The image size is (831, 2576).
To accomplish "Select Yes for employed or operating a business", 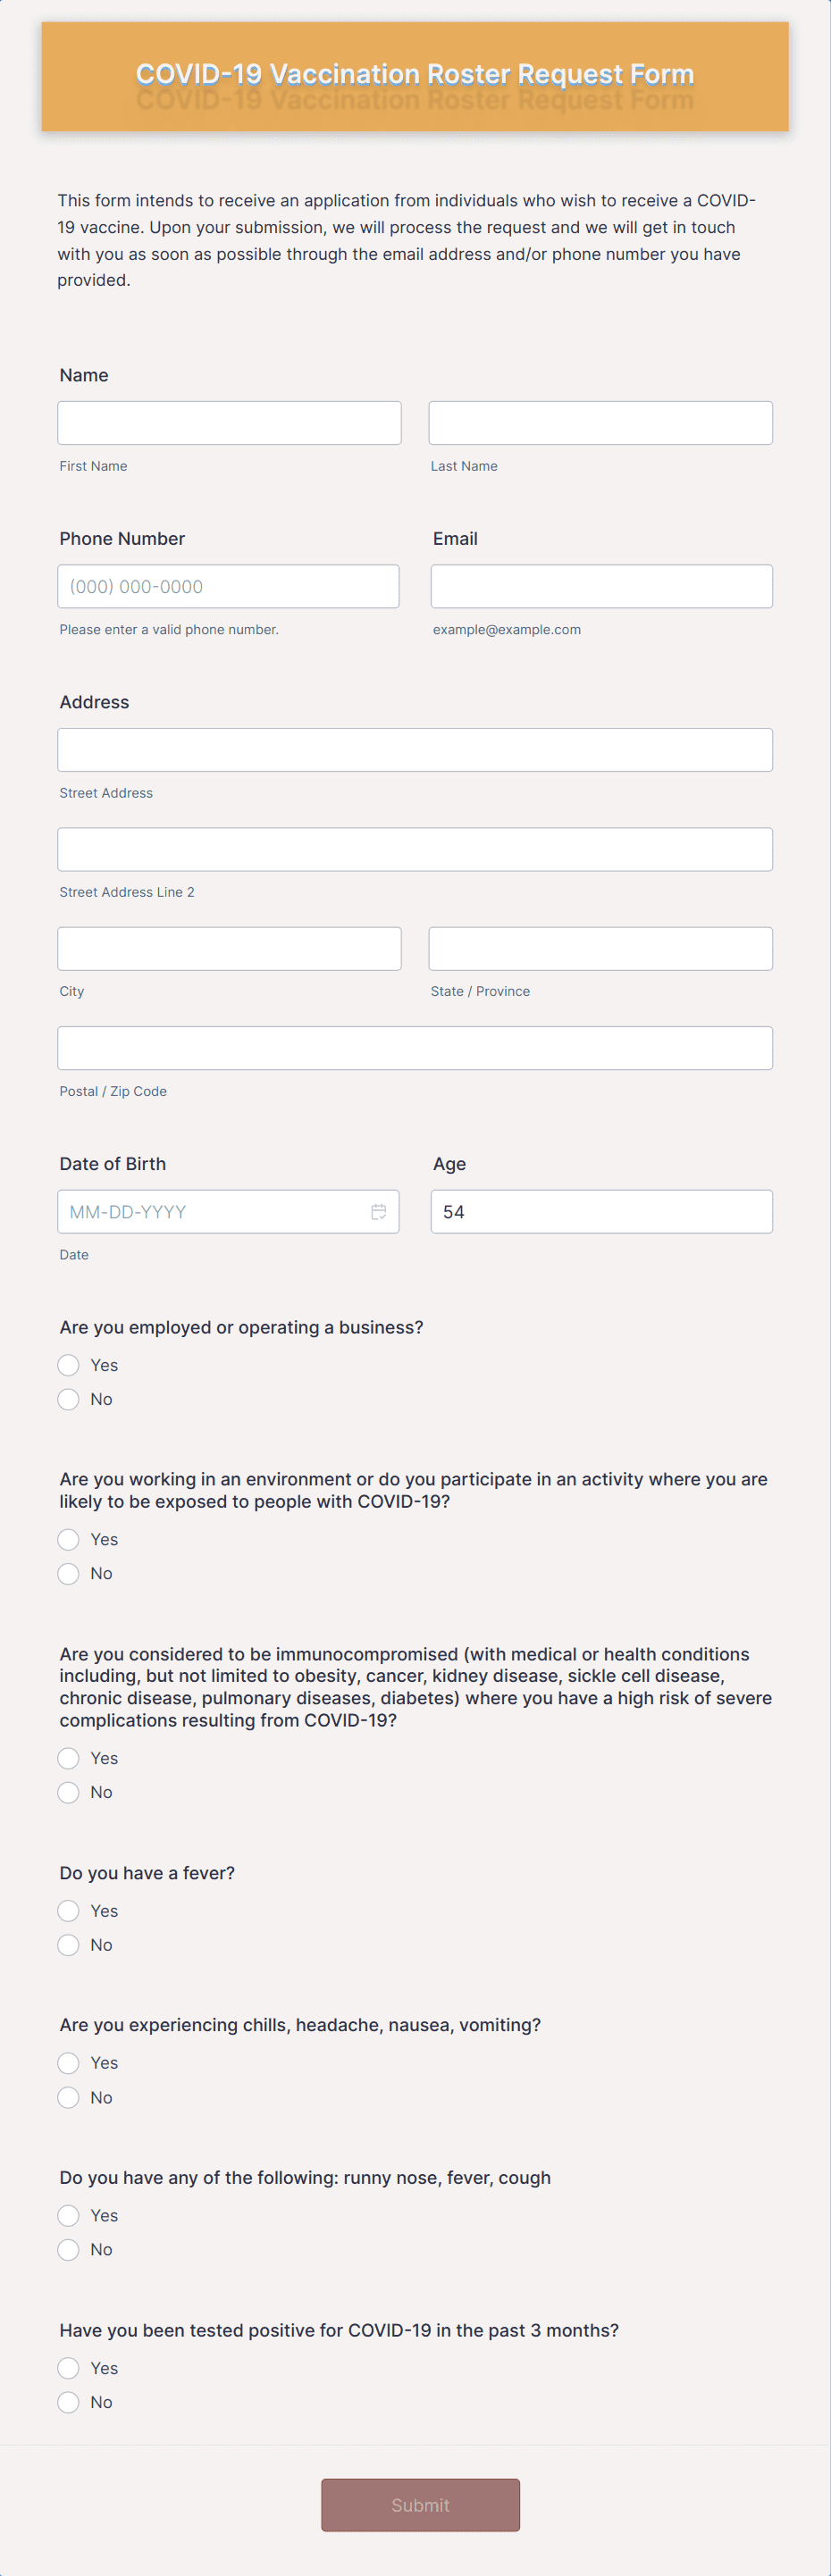I will (x=68, y=1365).
